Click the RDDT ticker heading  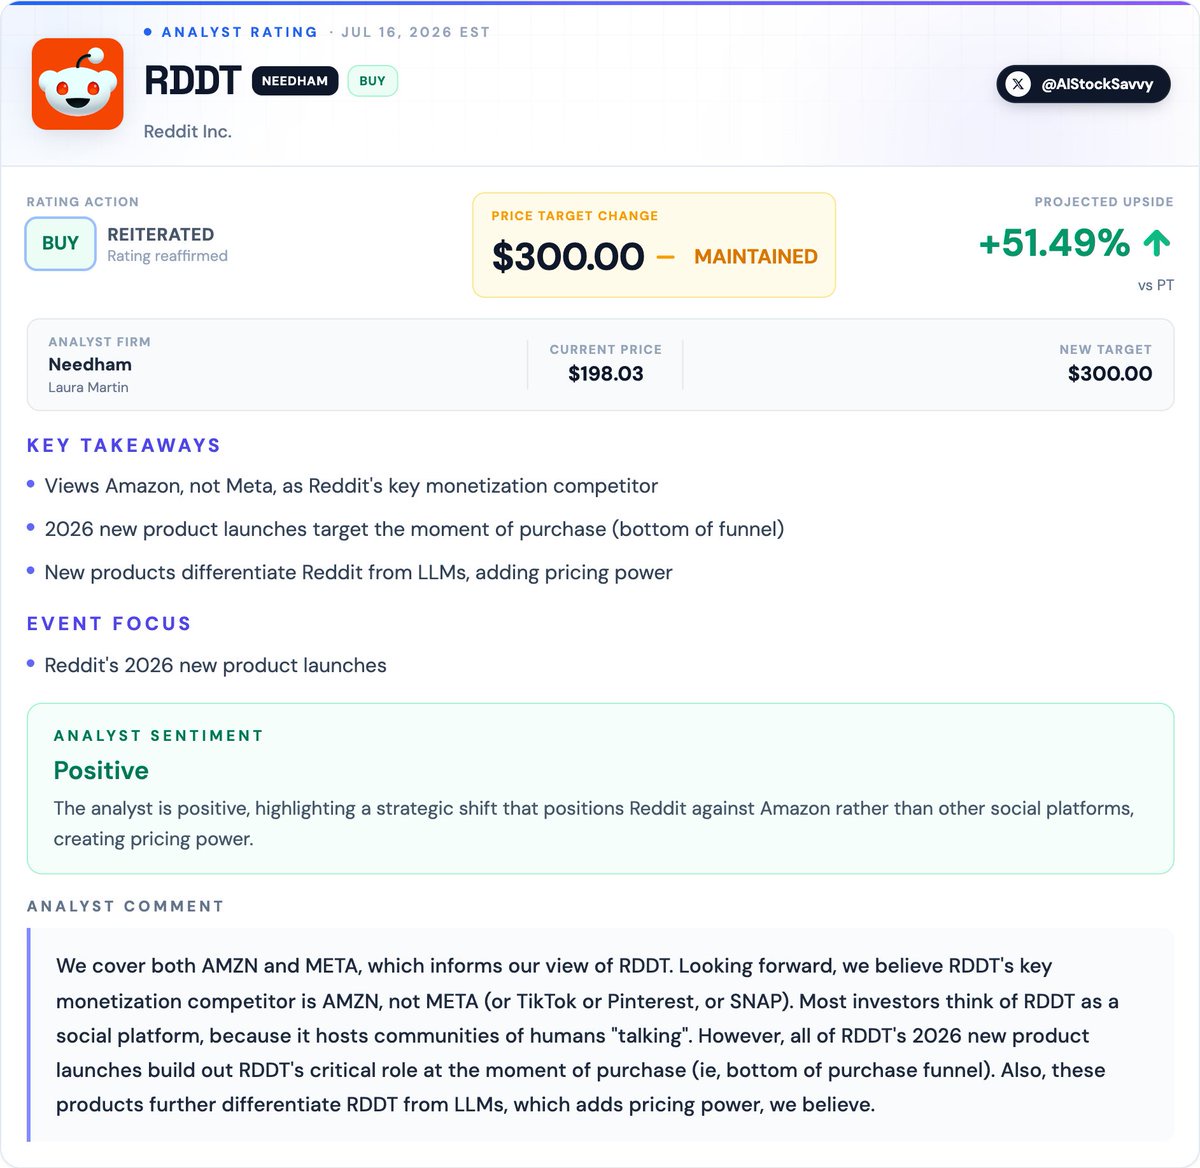(193, 80)
